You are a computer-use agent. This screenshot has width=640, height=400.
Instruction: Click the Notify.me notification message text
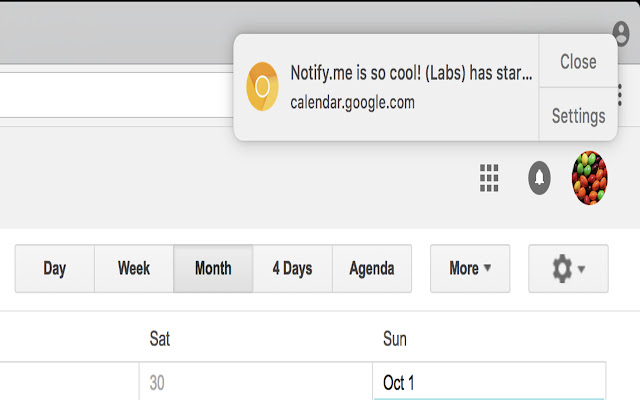point(411,73)
